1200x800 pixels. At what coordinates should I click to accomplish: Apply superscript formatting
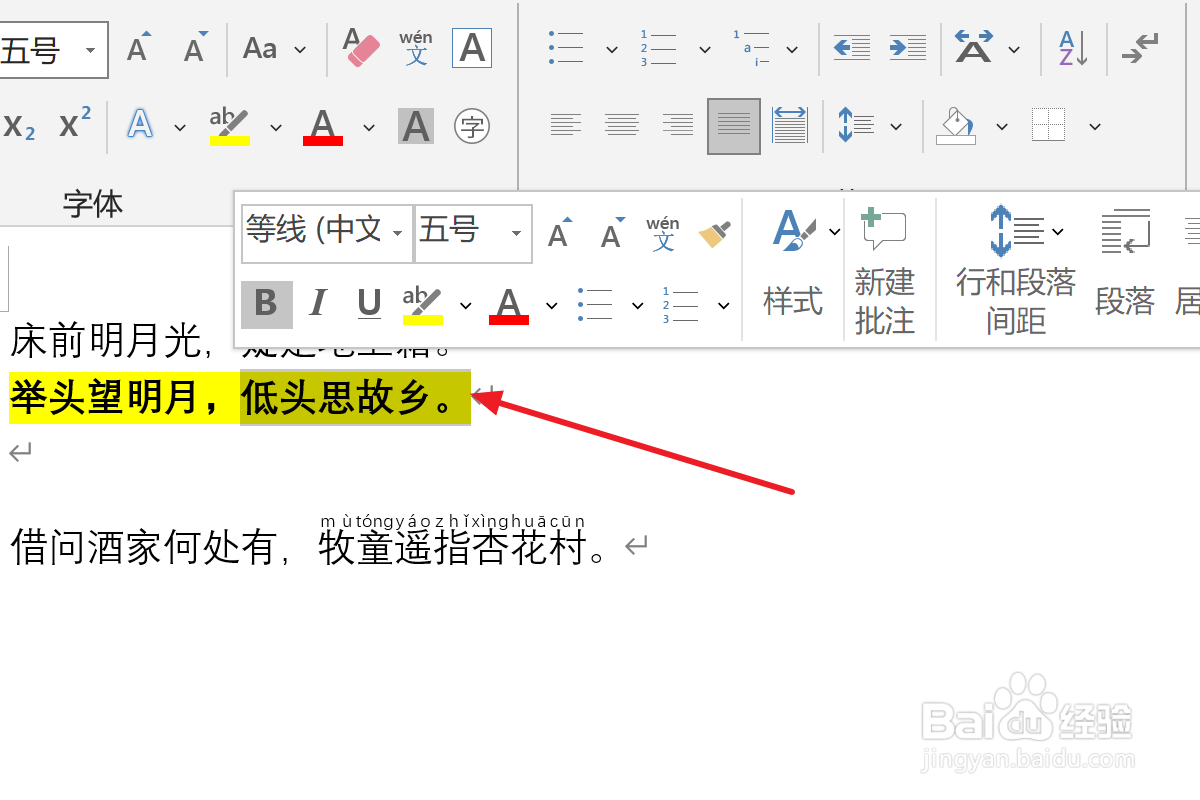click(72, 126)
